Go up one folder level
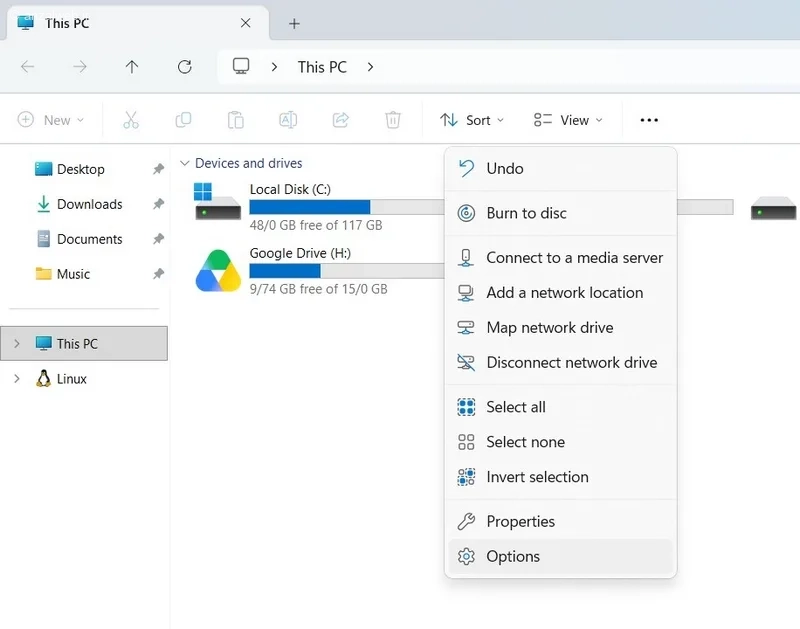Viewport: 800px width, 629px height. [132, 66]
